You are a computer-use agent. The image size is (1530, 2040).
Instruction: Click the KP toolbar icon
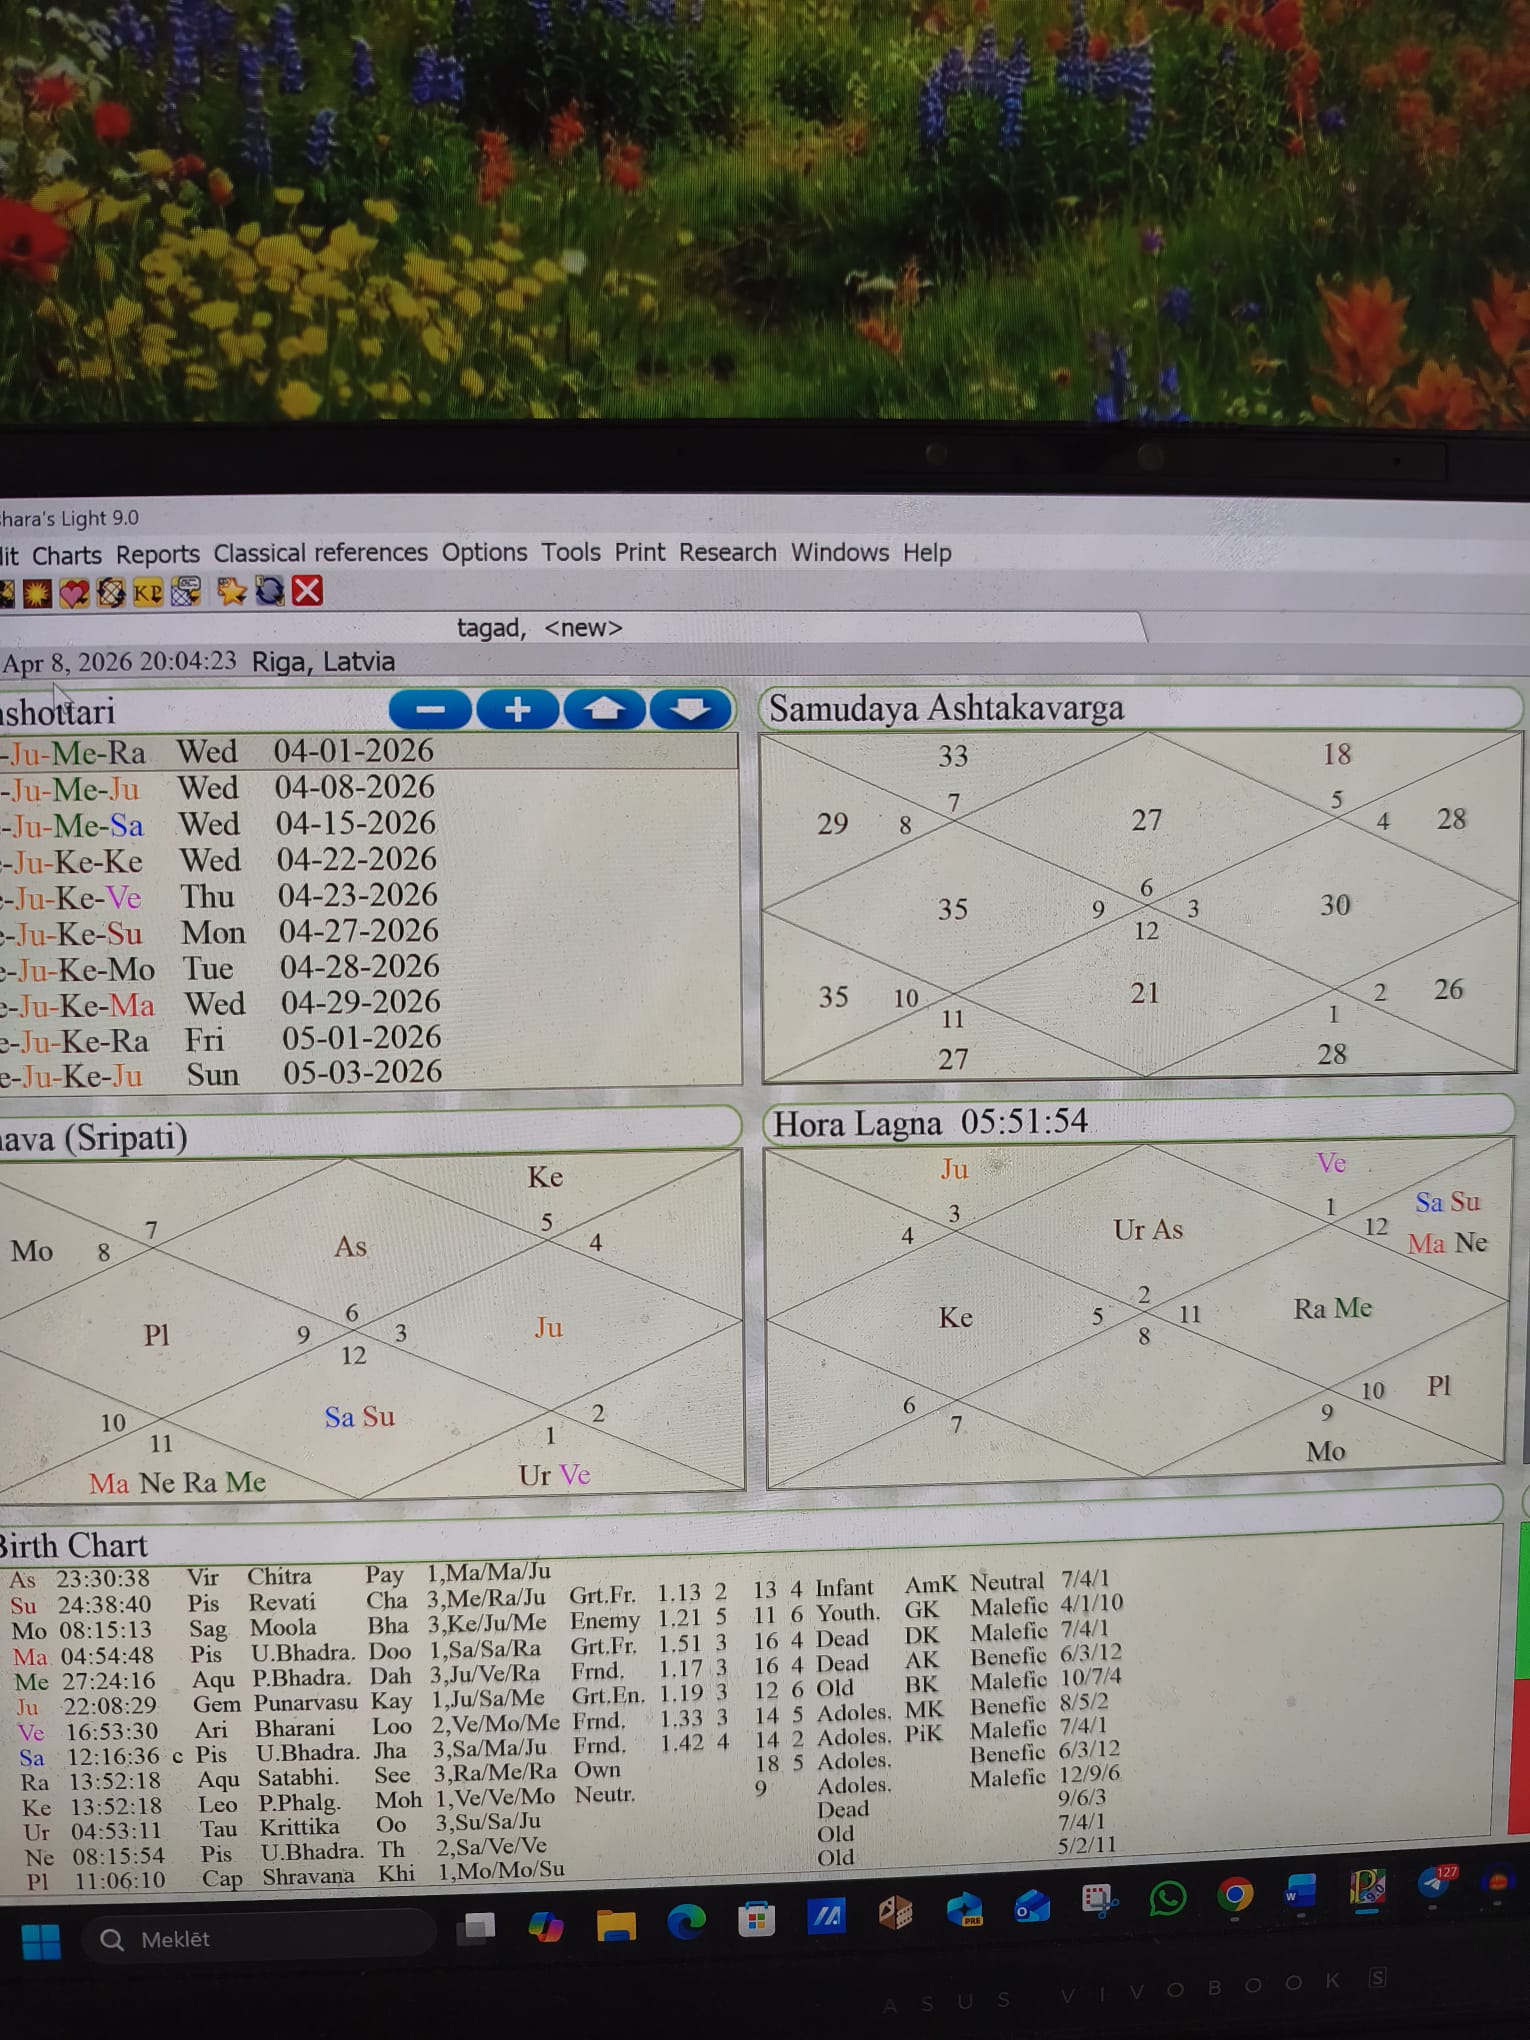148,593
